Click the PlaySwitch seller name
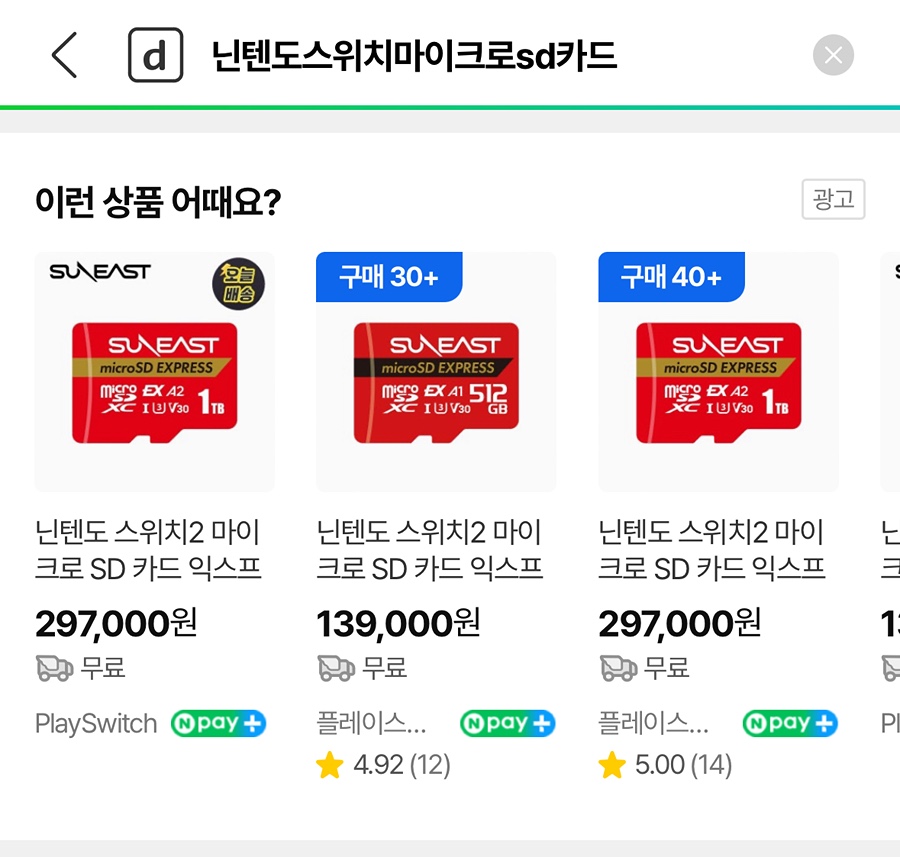This screenshot has height=857, width=900. point(96,723)
